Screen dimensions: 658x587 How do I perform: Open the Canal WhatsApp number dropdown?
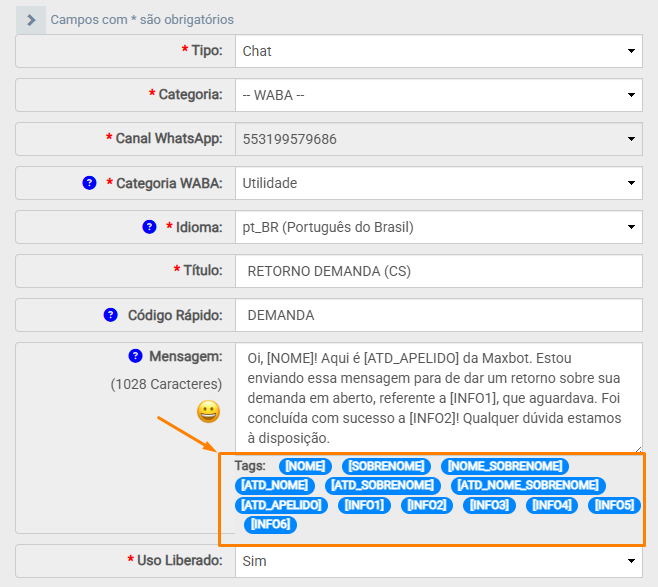439,139
